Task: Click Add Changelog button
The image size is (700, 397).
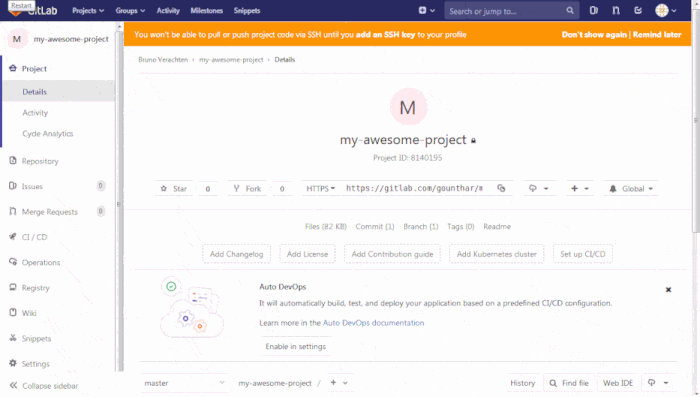Action: pyautogui.click(x=237, y=254)
